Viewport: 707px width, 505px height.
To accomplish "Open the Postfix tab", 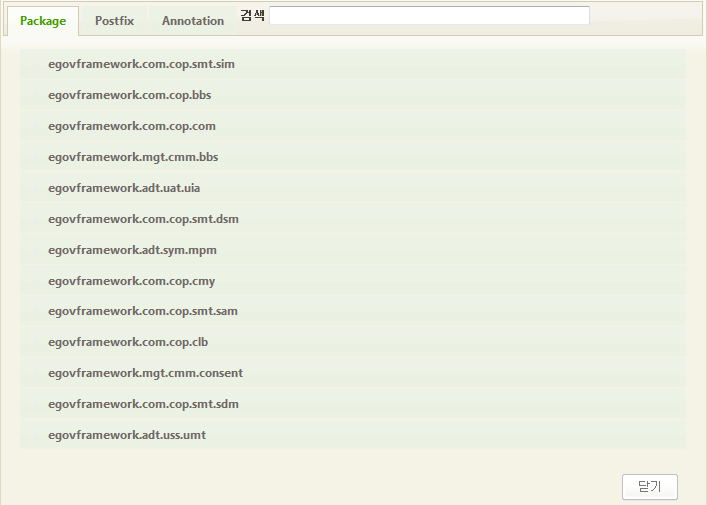I will (x=114, y=21).
